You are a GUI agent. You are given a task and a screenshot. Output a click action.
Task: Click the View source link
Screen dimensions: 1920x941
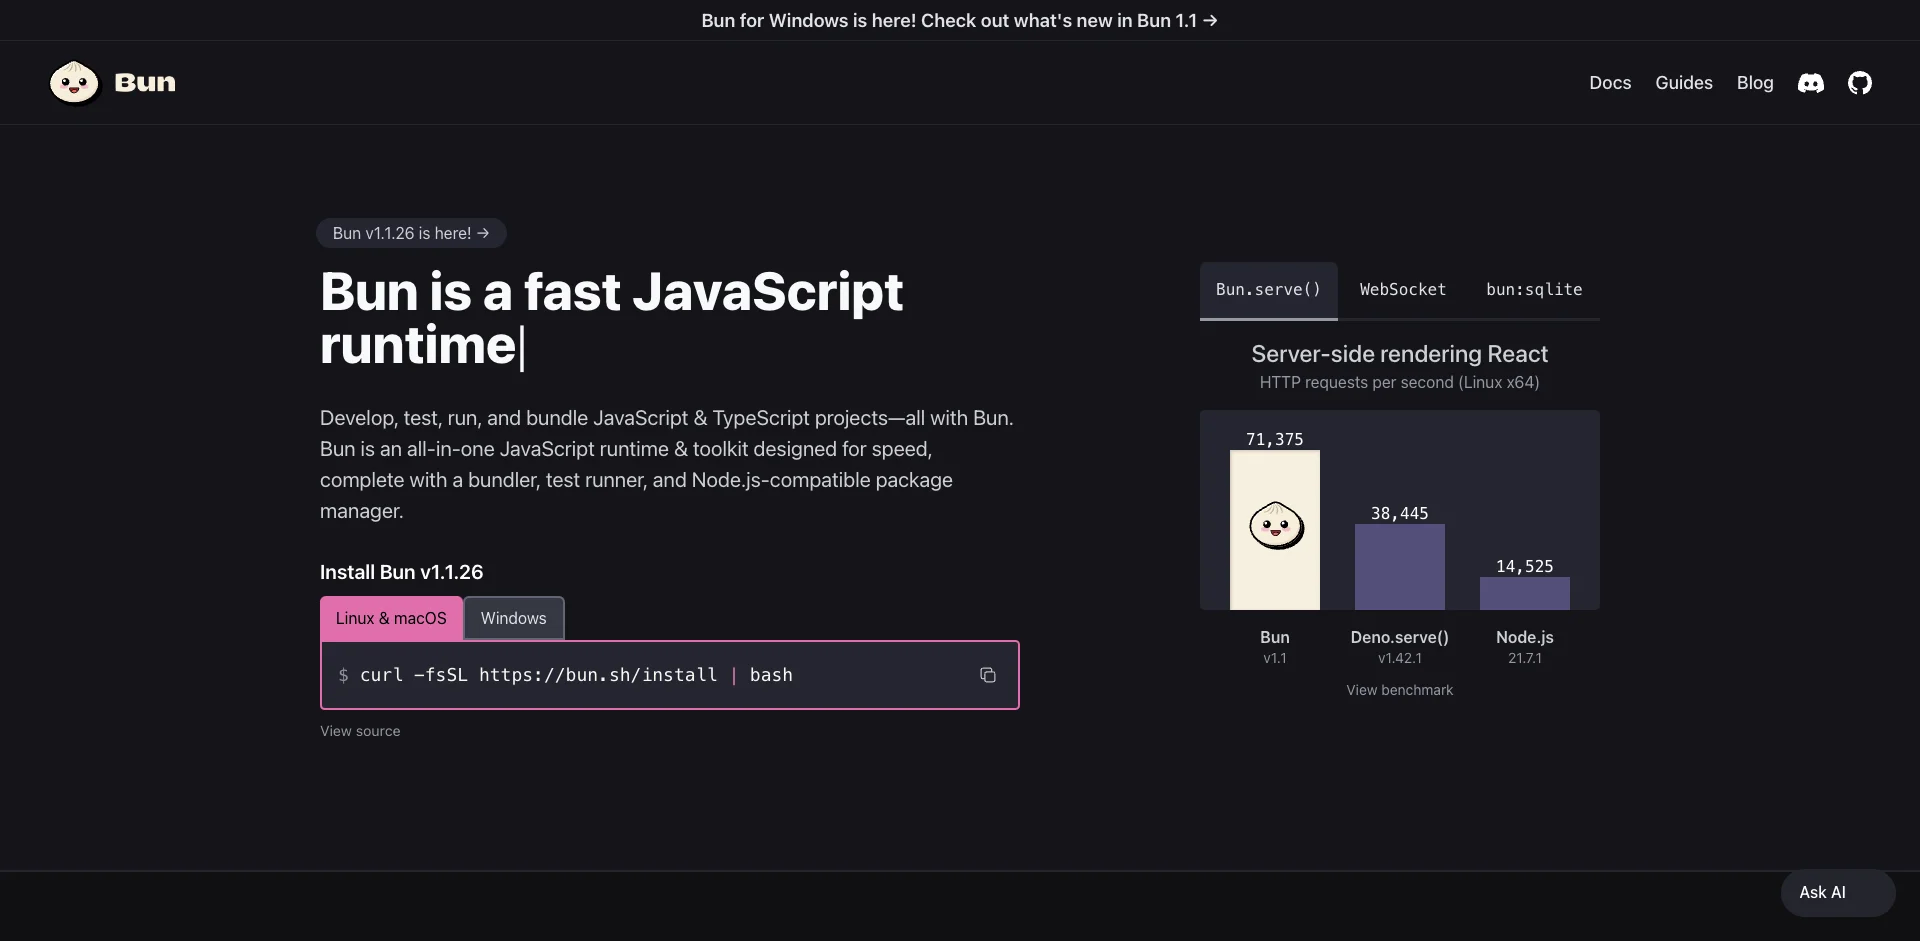point(360,731)
